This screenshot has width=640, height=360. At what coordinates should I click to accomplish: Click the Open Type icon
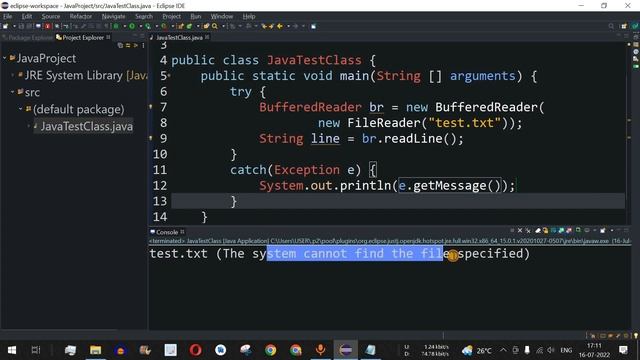206,26
